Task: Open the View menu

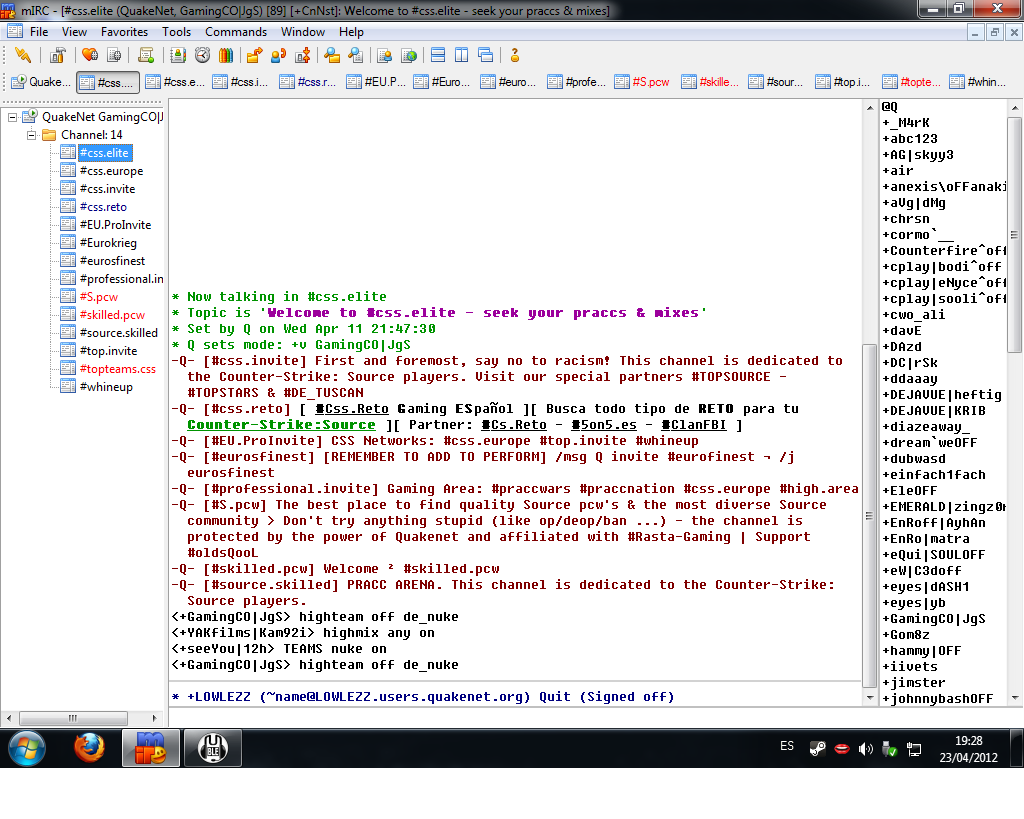Action: (74, 31)
